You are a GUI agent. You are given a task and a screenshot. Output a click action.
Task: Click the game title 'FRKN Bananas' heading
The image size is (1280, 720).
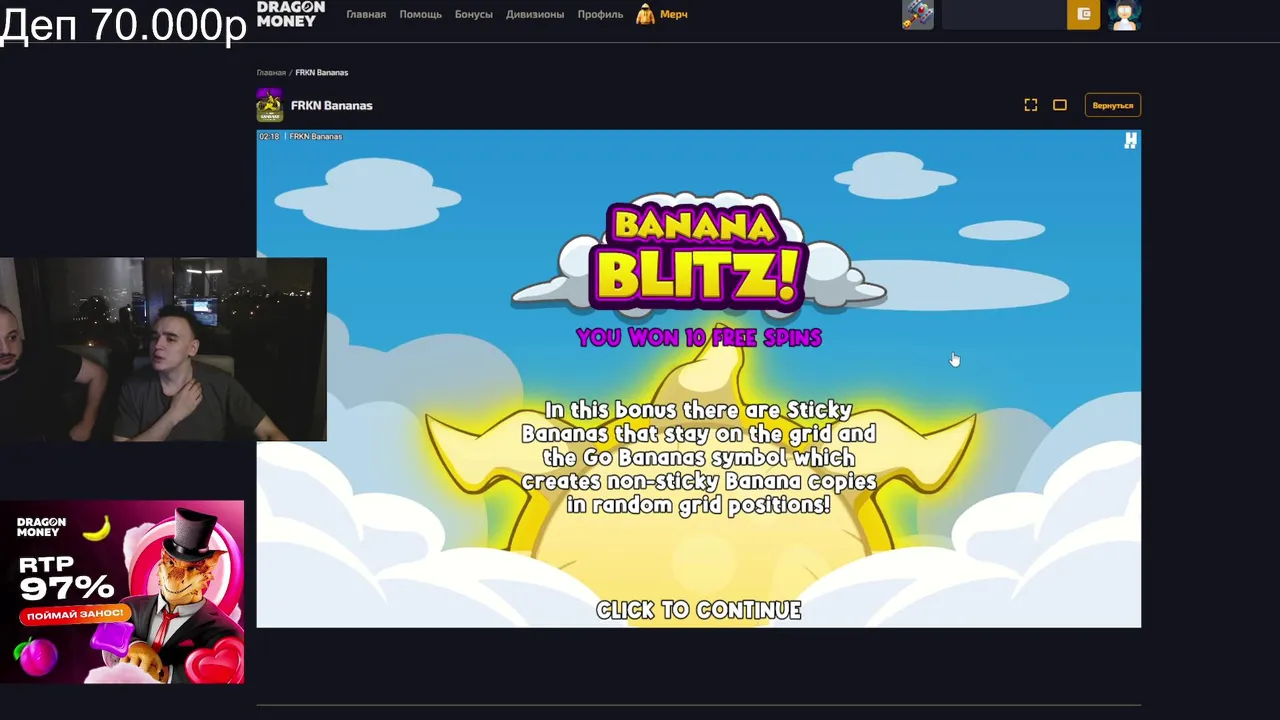click(332, 105)
